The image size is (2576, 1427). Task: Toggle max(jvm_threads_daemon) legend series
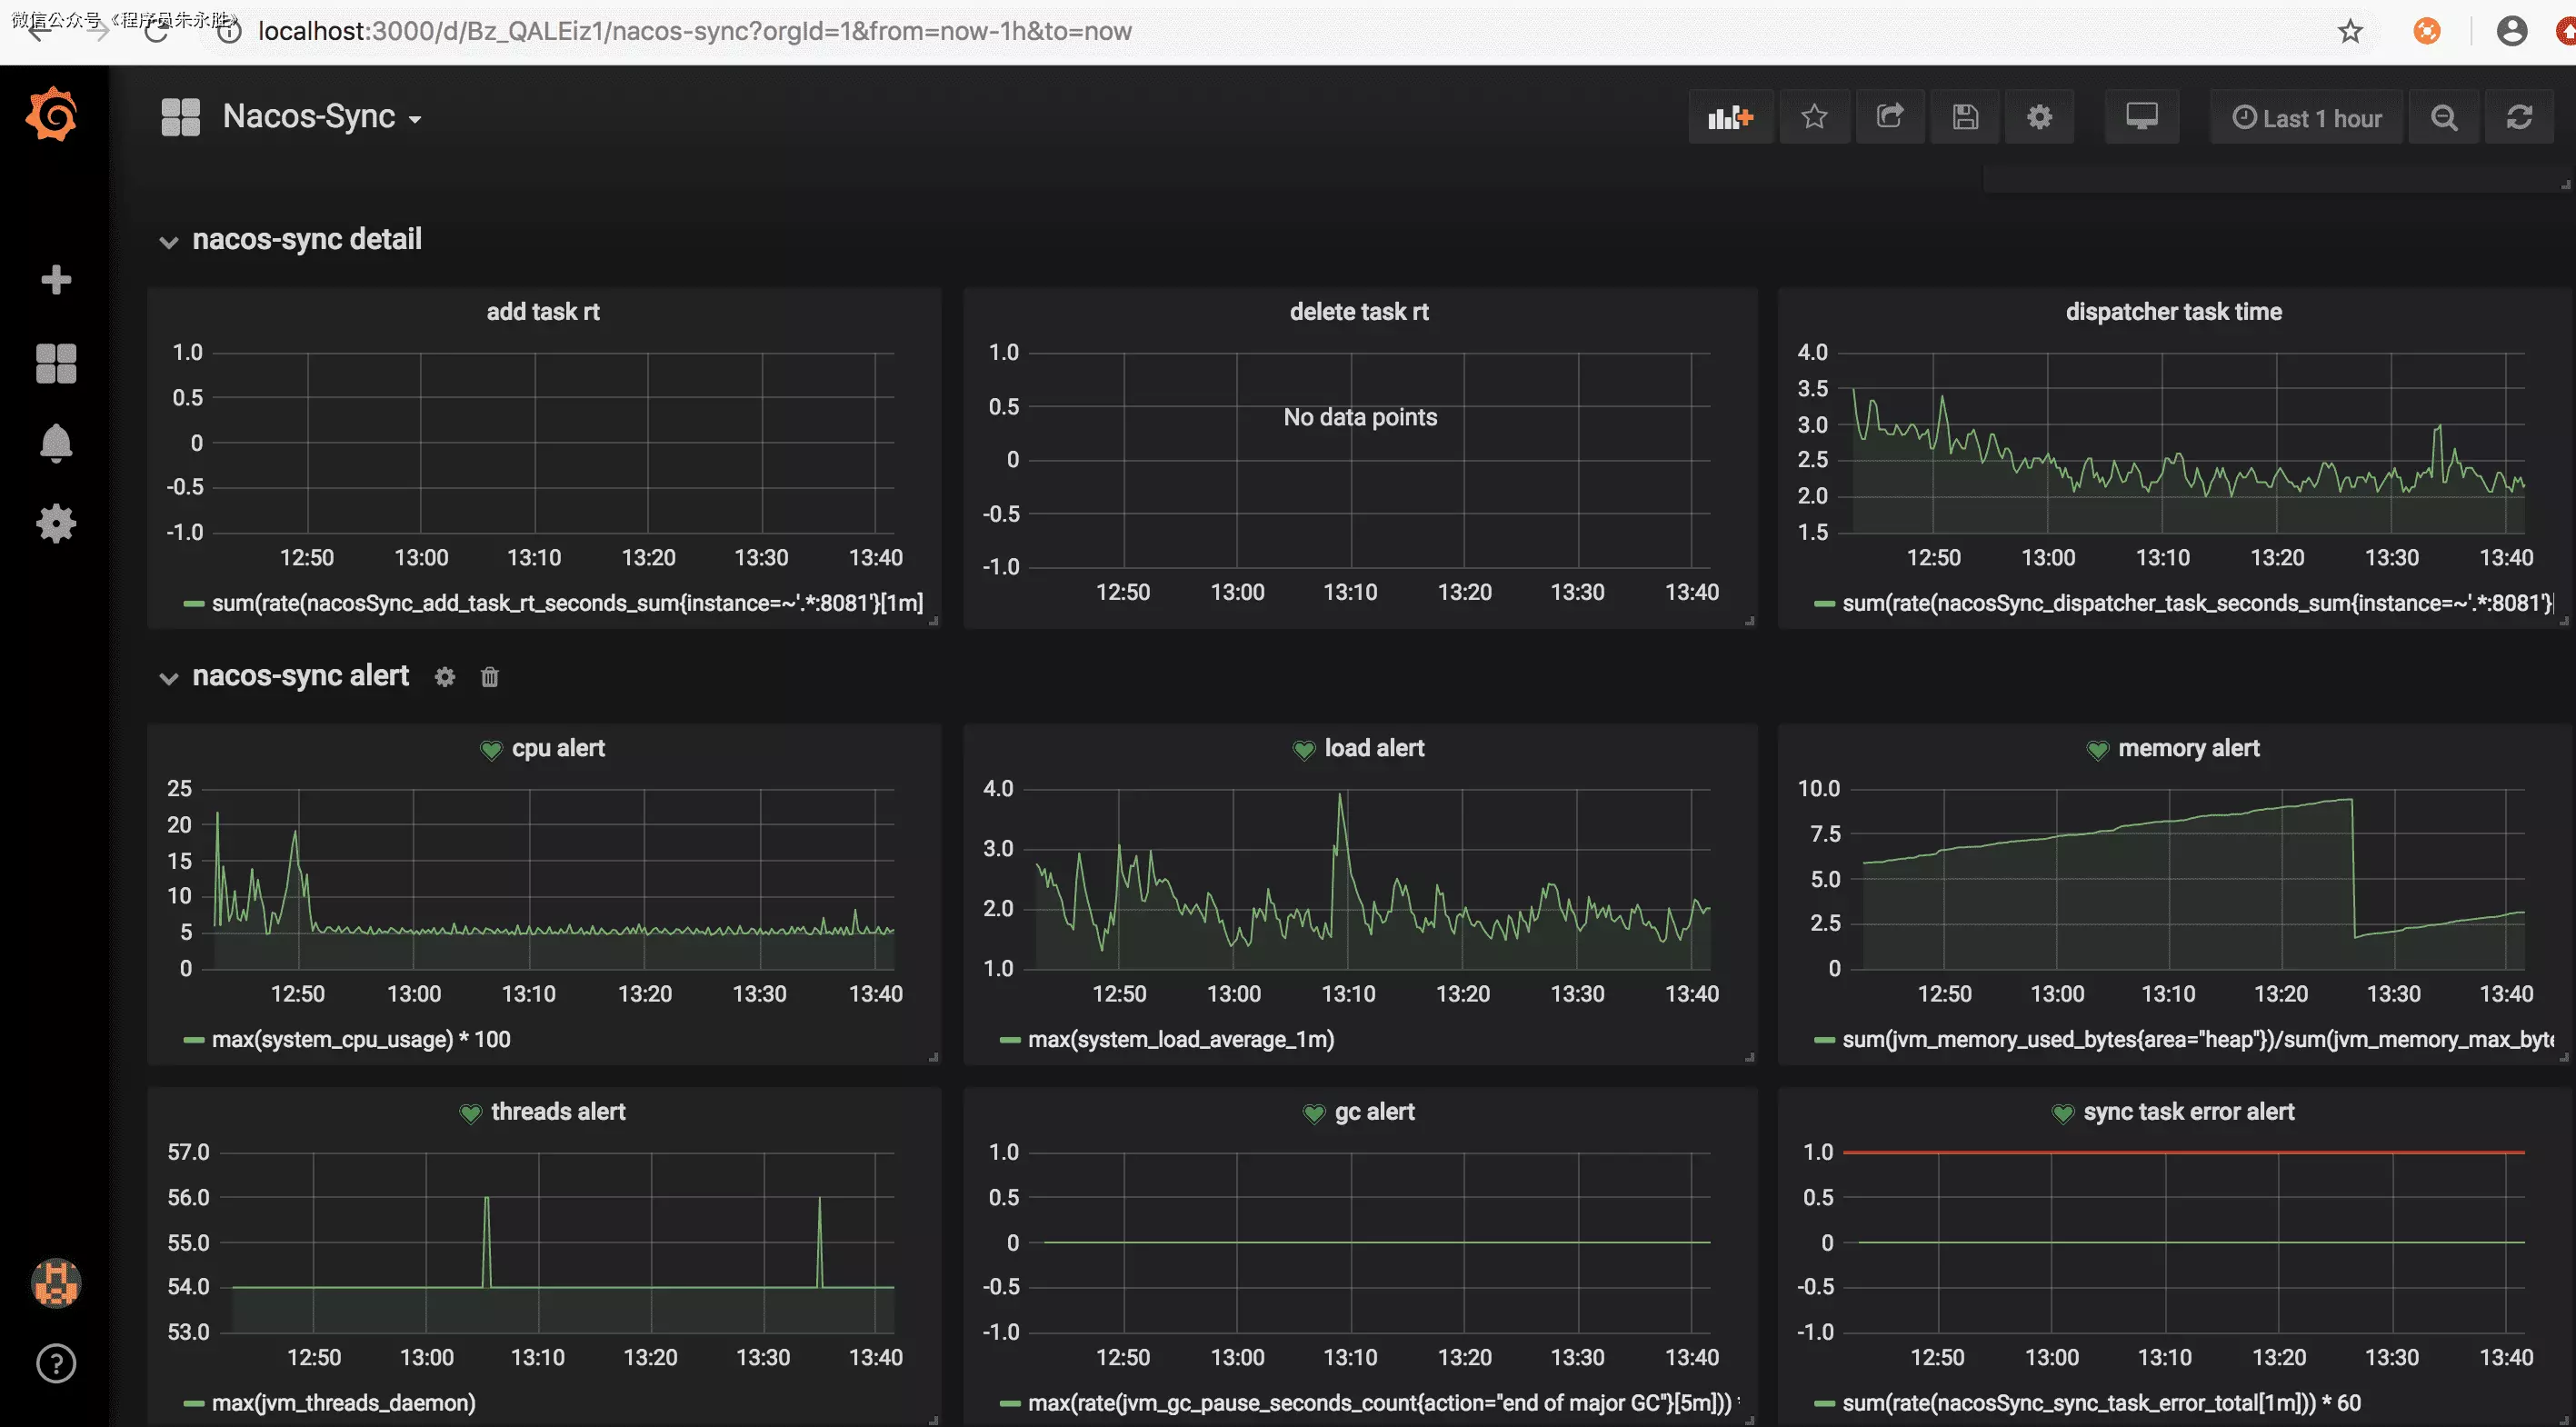tap(343, 1402)
